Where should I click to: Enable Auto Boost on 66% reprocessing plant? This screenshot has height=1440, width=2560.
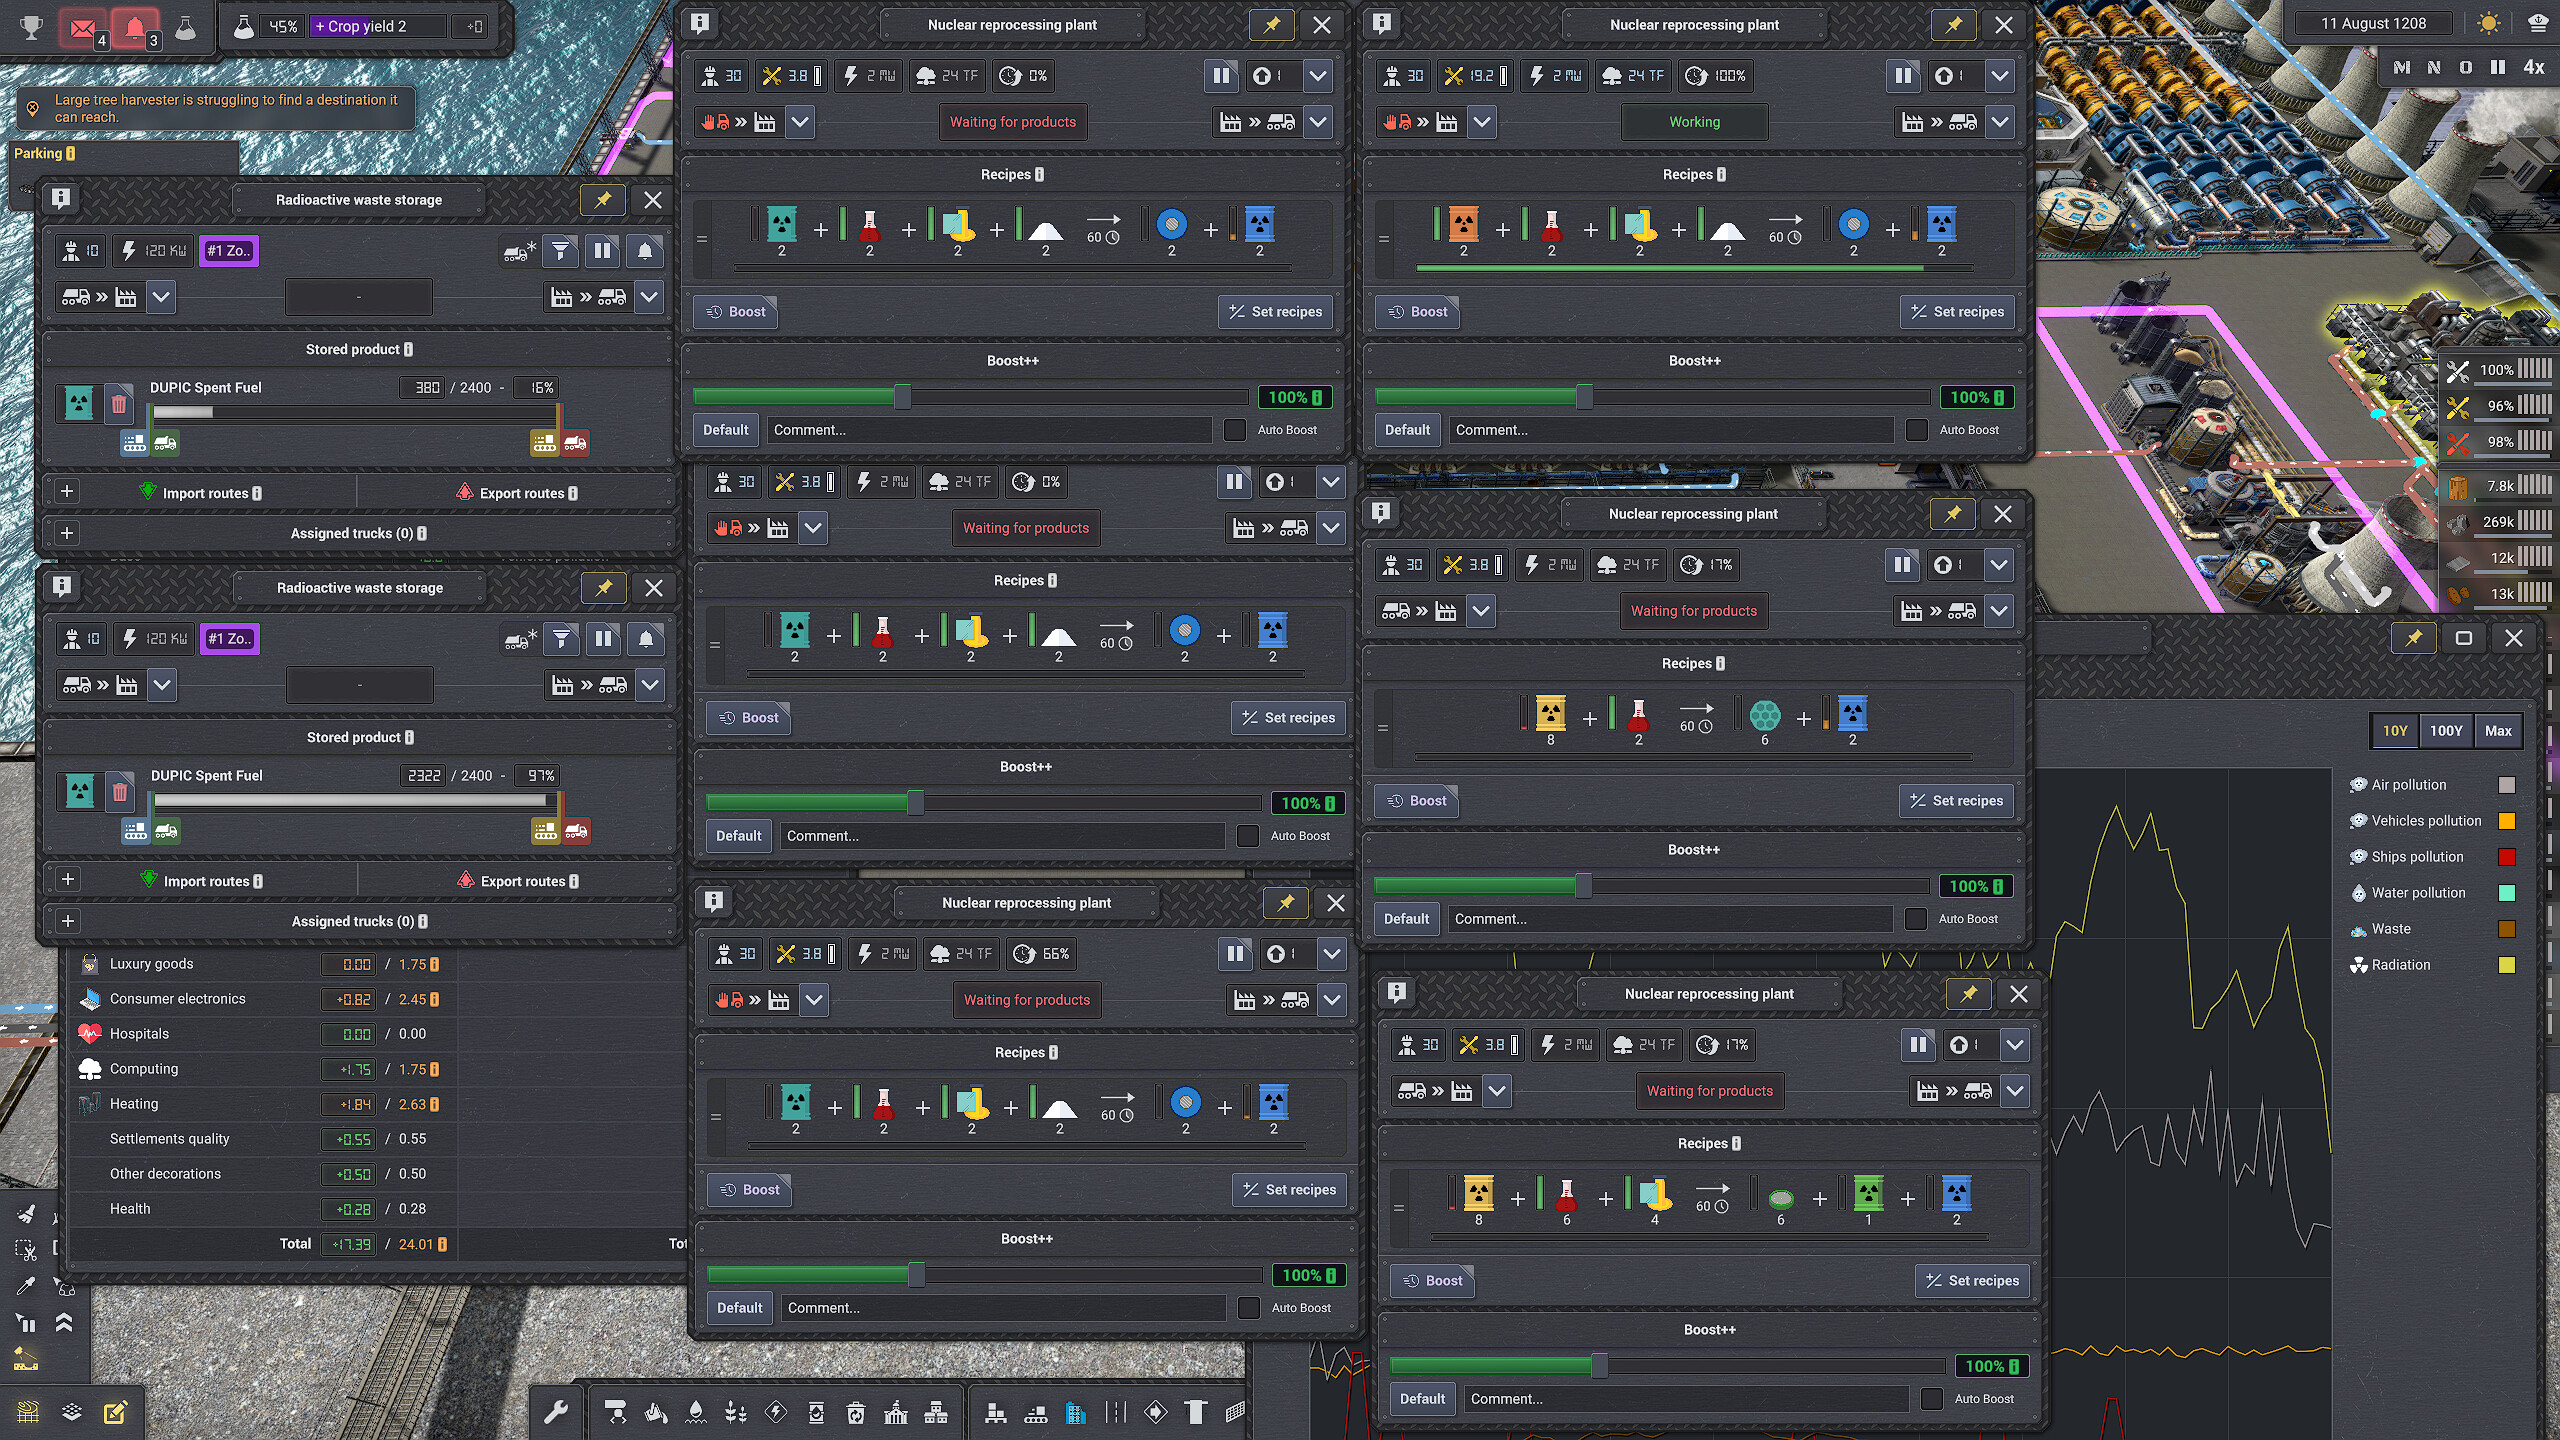click(x=1249, y=1308)
